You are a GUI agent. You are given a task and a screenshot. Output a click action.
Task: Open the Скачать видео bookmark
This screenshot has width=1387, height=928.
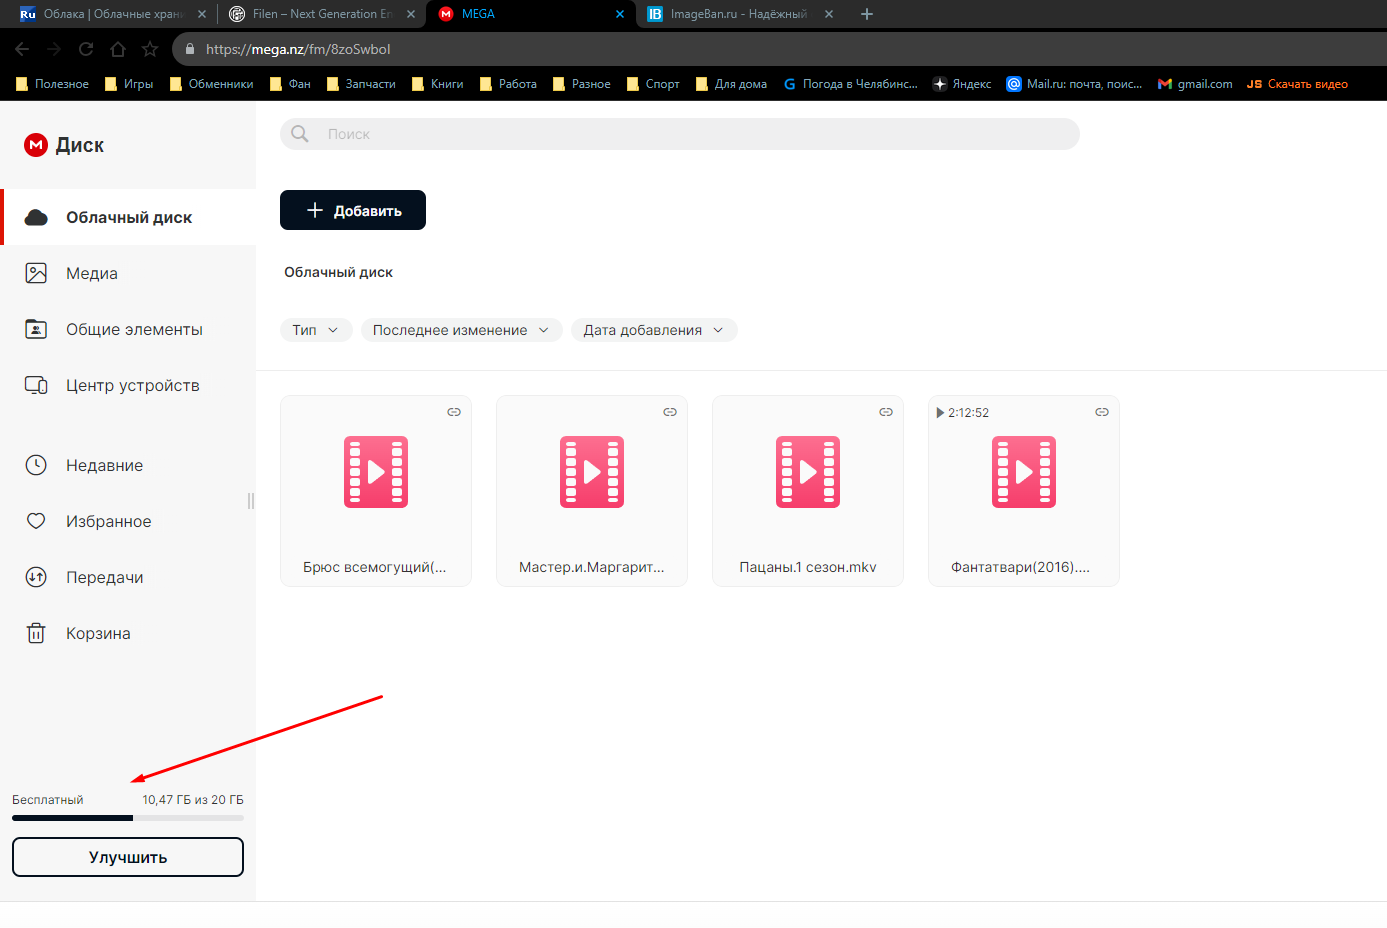coord(1297,84)
